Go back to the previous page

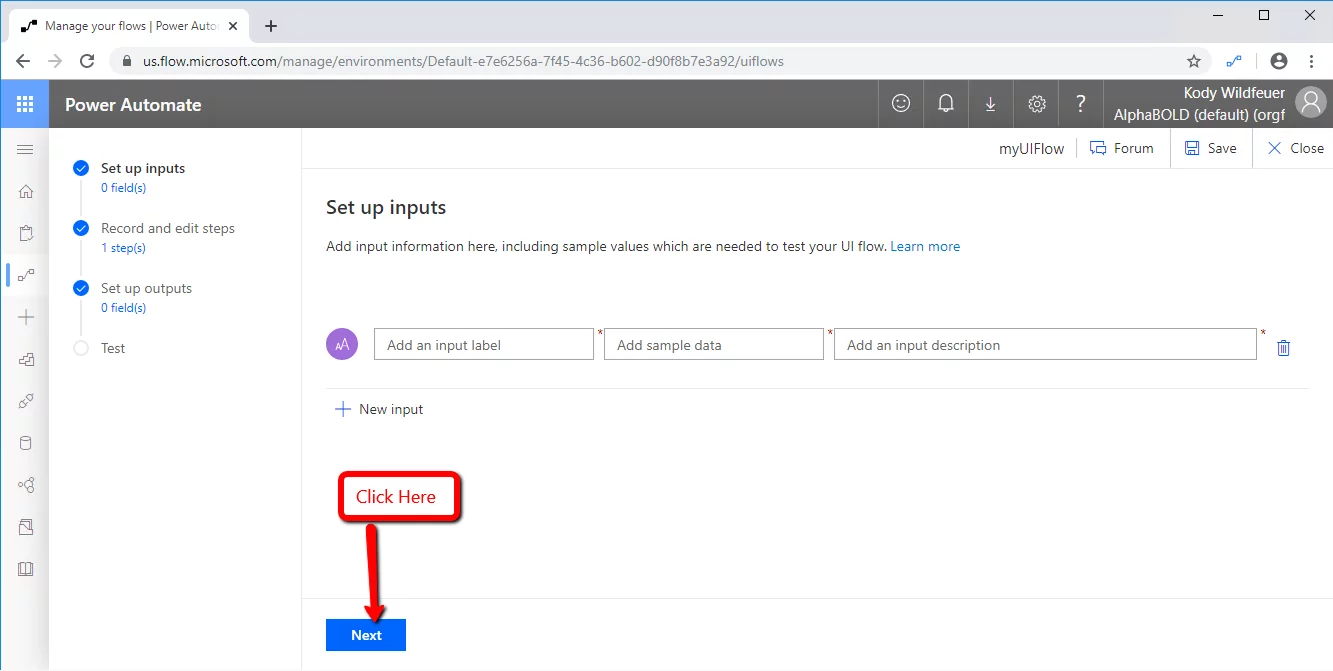coord(23,61)
